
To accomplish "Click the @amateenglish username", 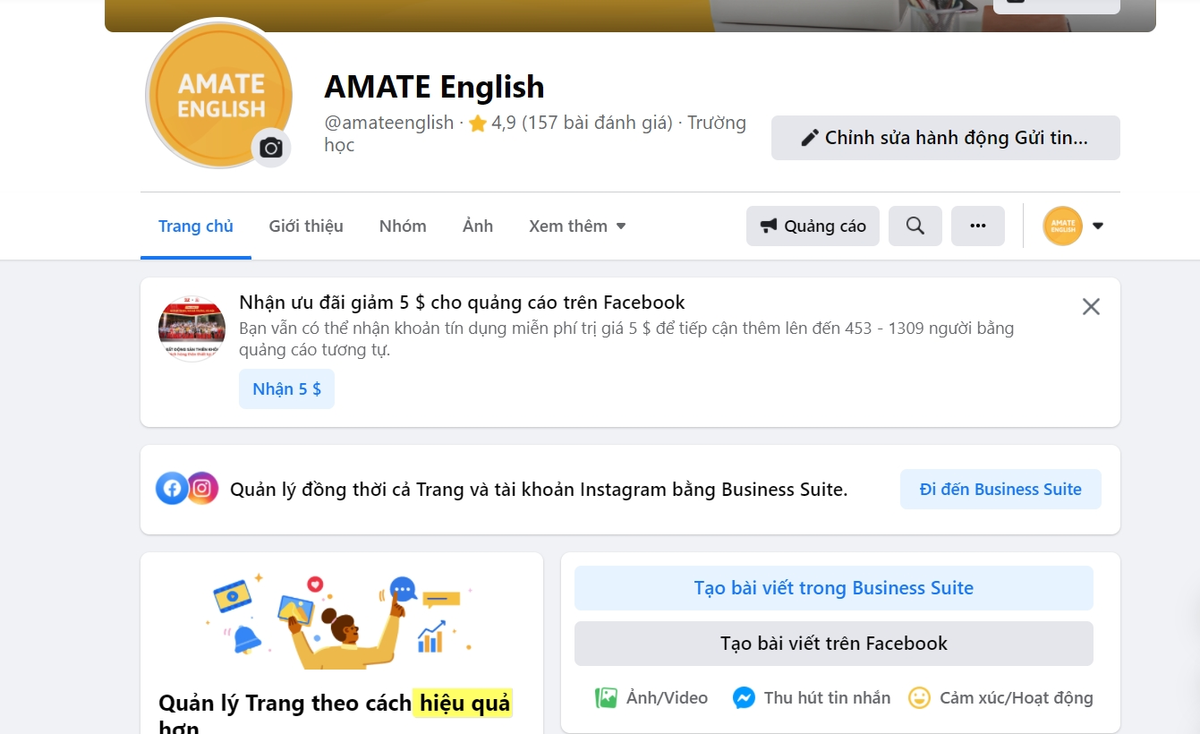I will [x=389, y=123].
